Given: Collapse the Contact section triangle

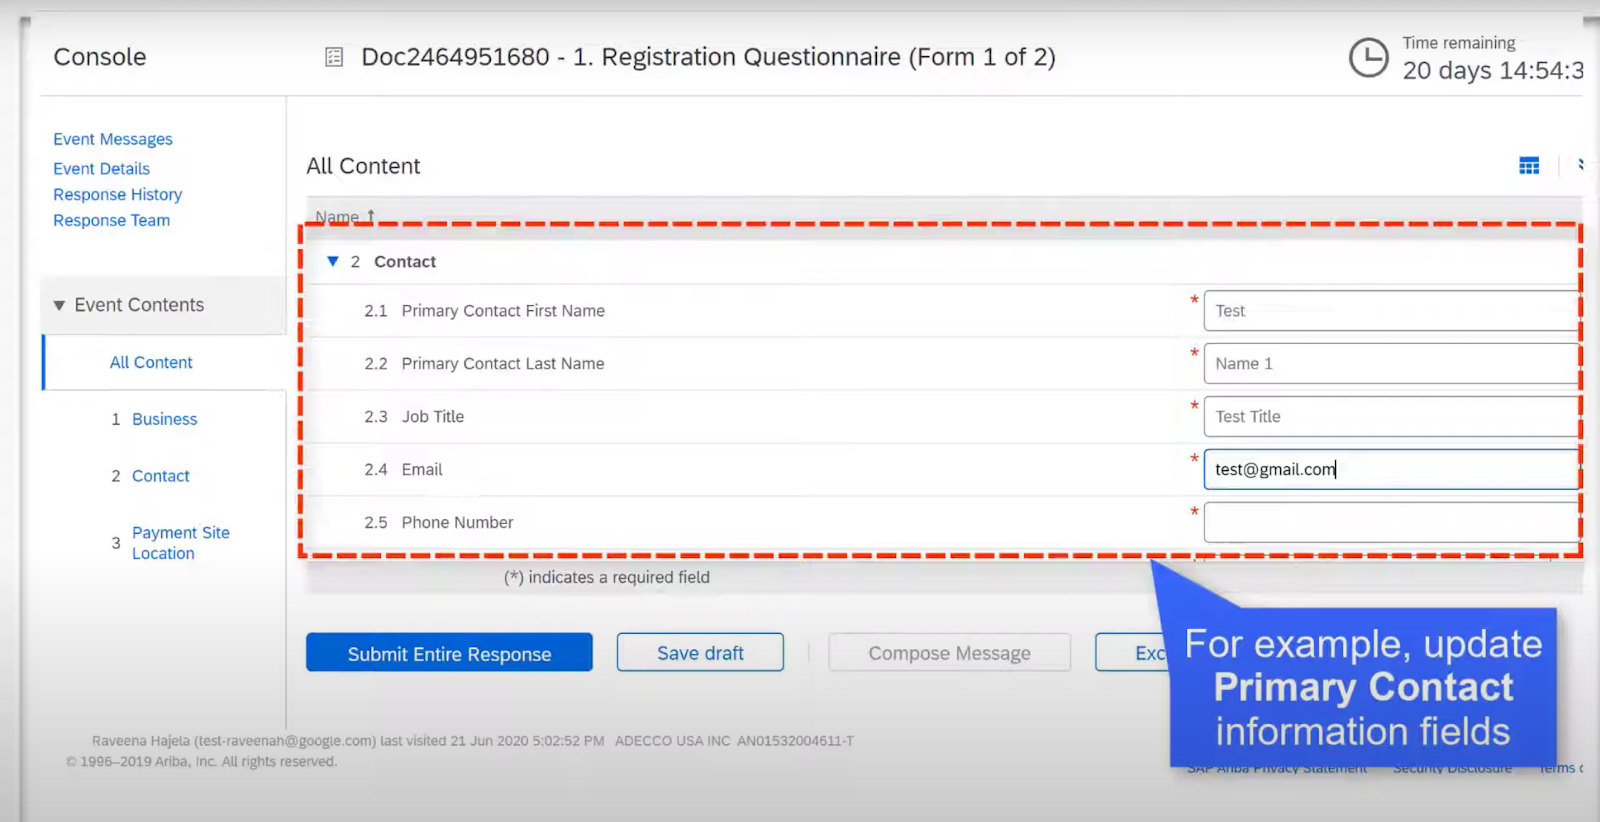Looking at the screenshot, I should [x=333, y=261].
